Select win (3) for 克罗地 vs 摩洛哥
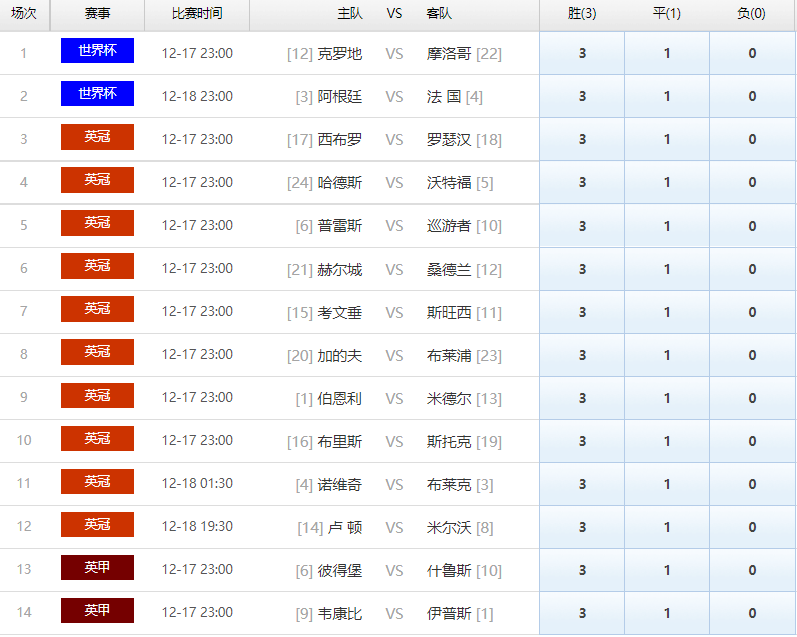 [582, 53]
